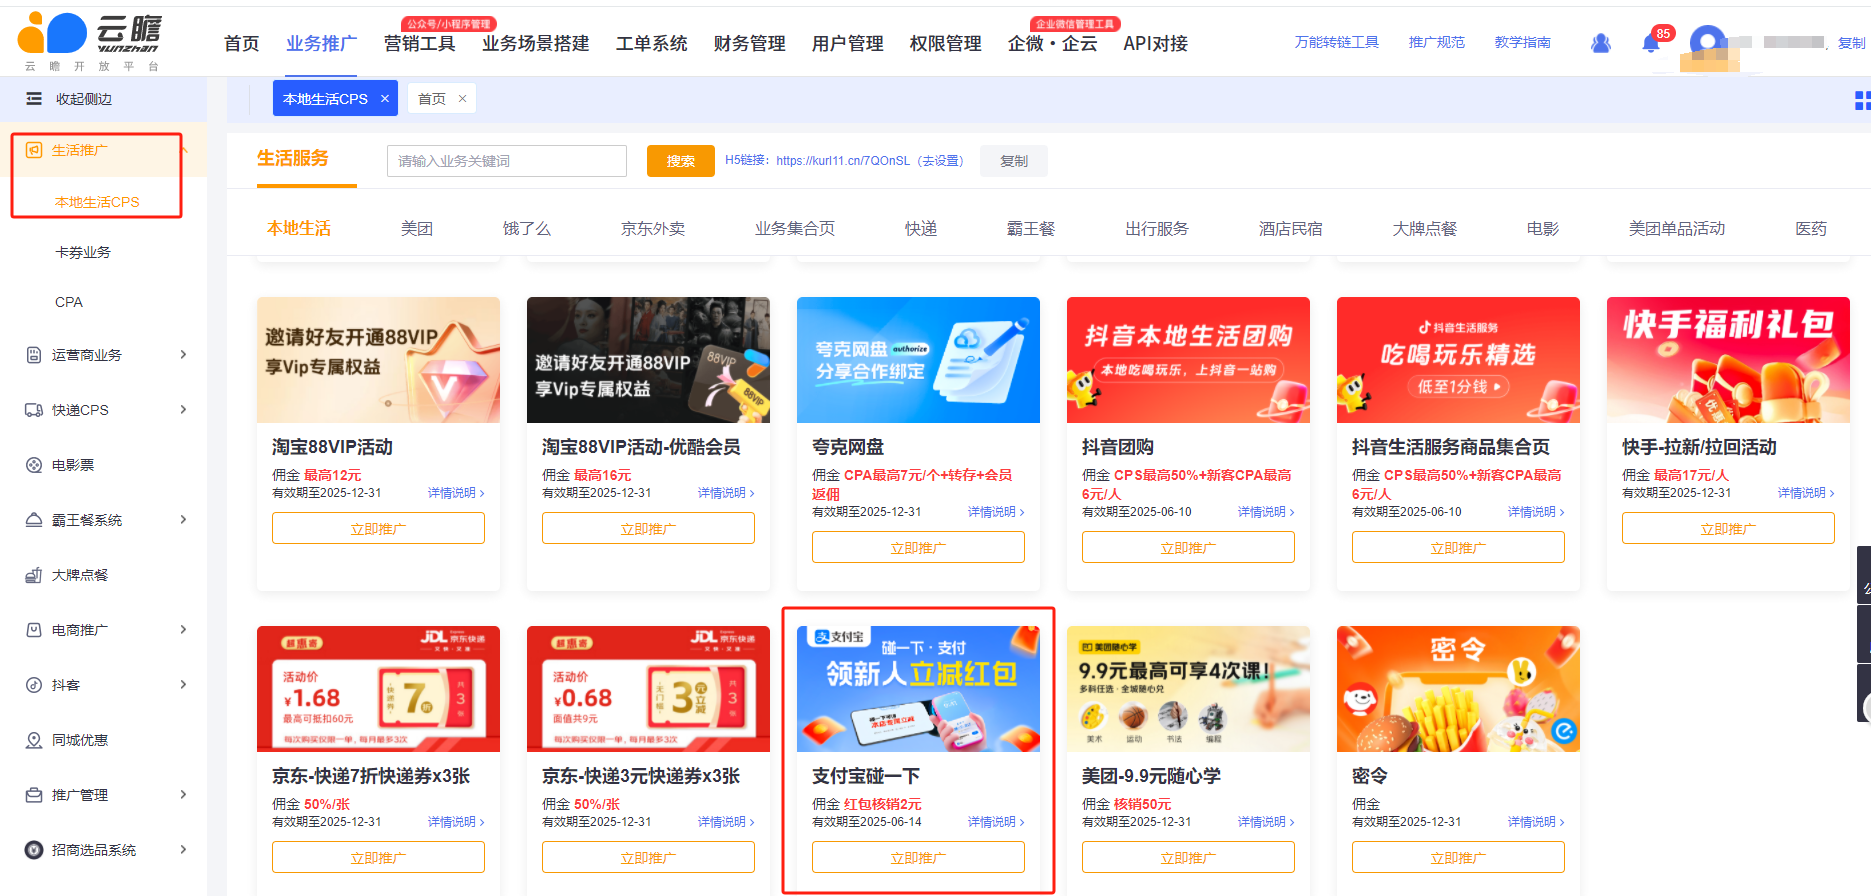Viewport: 1871px width, 896px height.
Task: Select the 霸王餐 category tab
Action: pos(1031,229)
